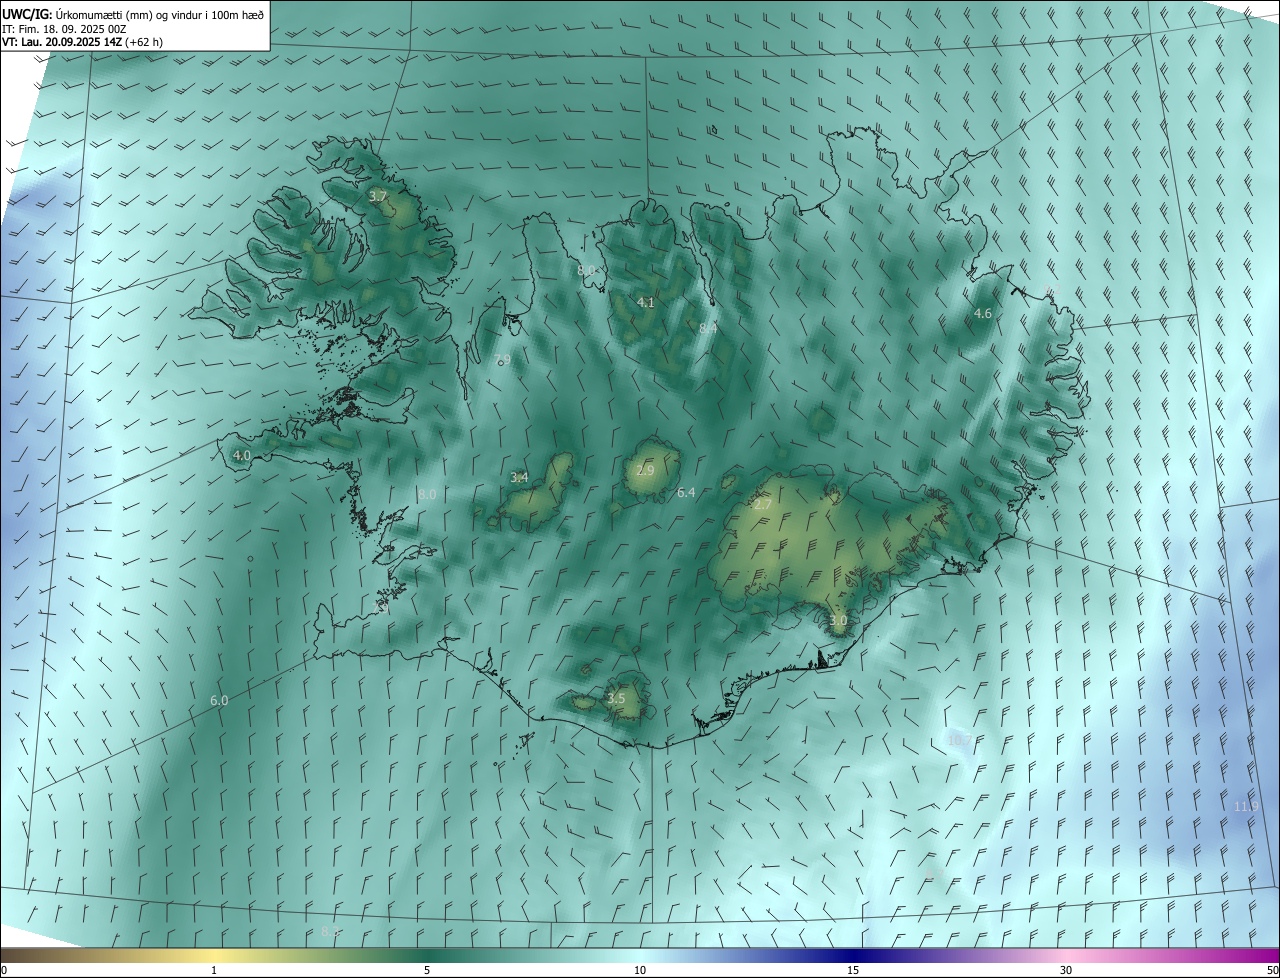Click the 6.4 precipitation value label
Viewport: 1280px width, 978px height.
pos(686,492)
